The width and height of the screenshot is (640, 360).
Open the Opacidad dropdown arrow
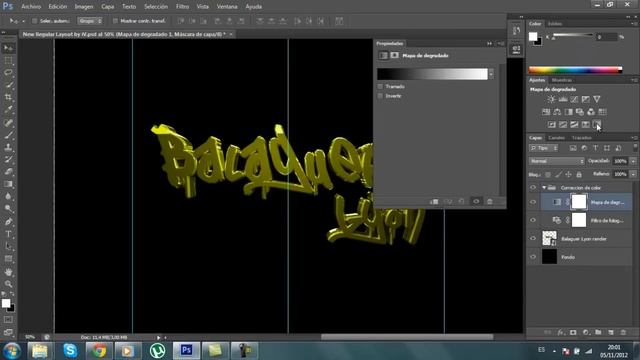click(633, 161)
